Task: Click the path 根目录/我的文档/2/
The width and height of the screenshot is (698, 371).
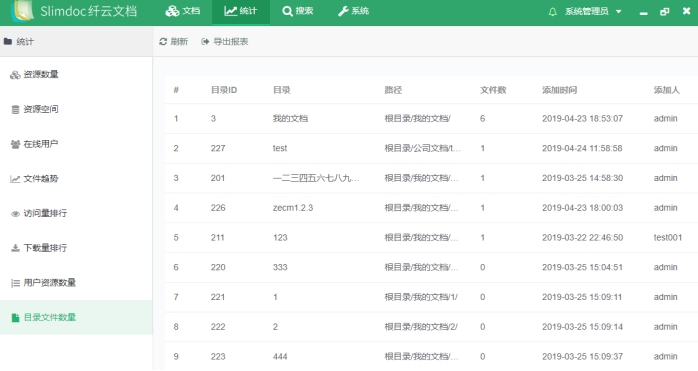Action: point(421,327)
